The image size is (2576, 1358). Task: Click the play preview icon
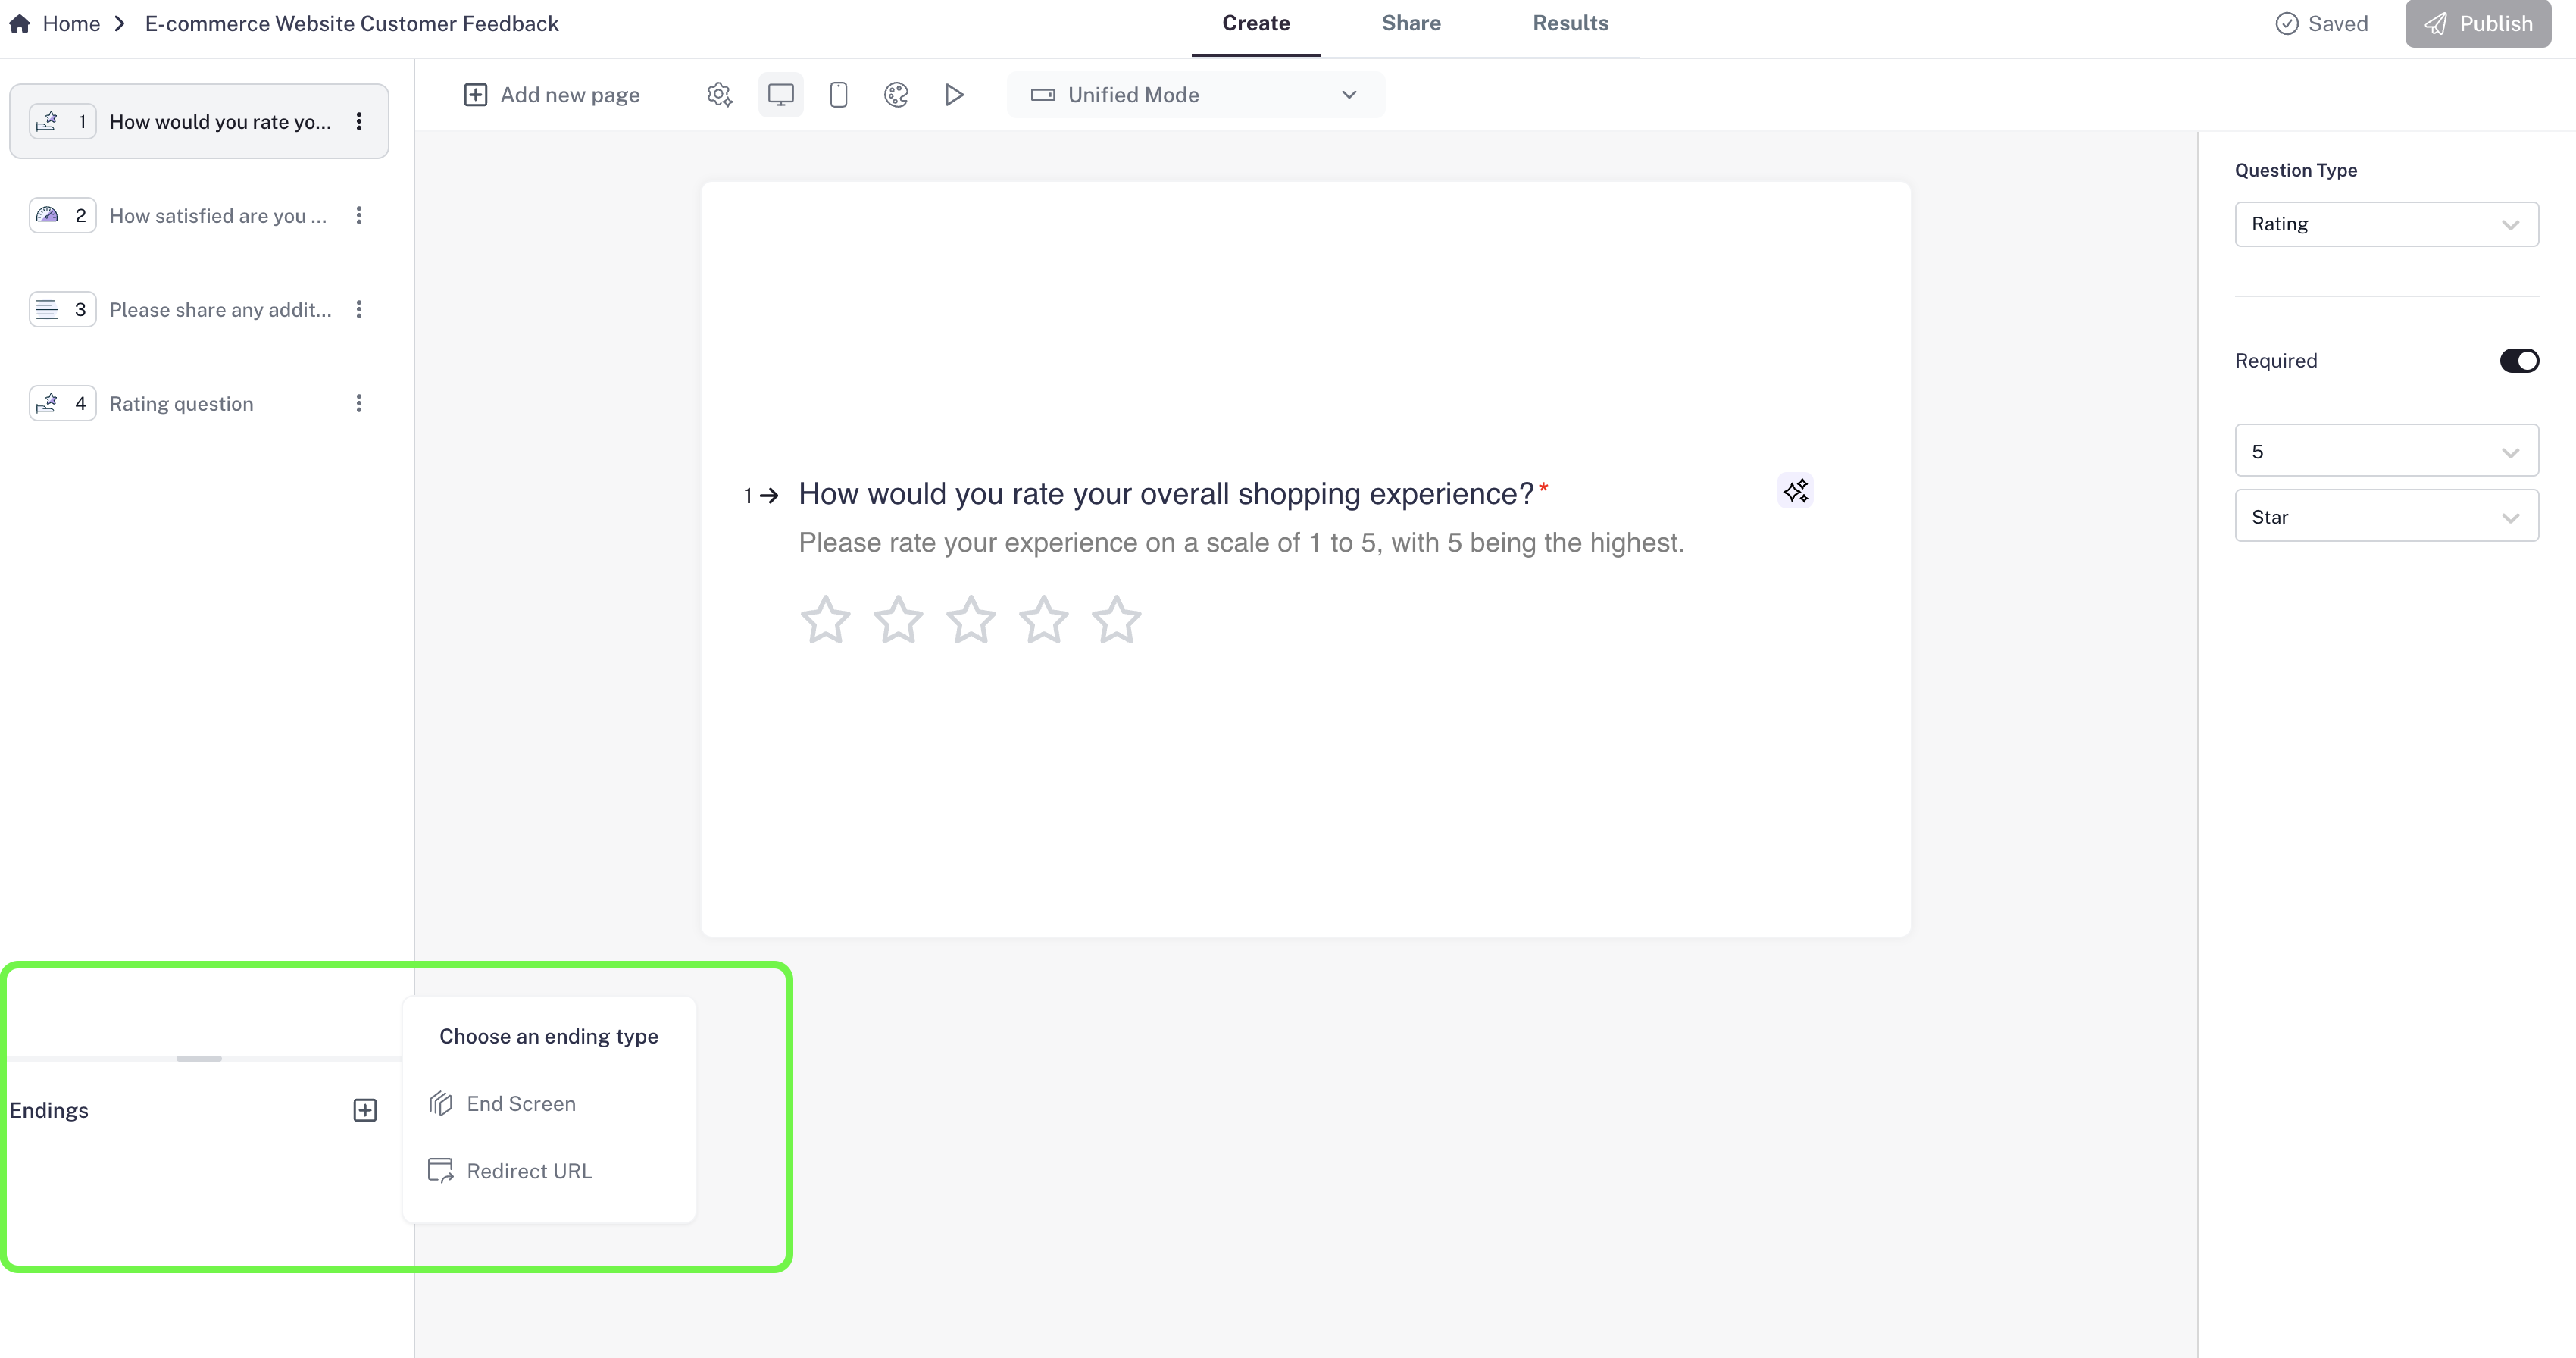[x=954, y=95]
